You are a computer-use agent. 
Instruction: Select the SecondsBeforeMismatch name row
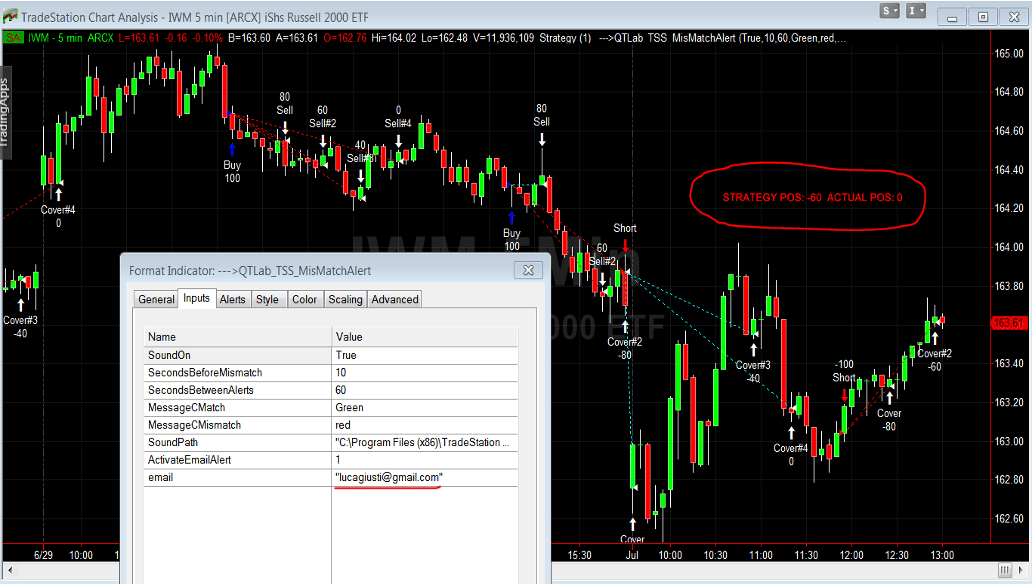(238, 373)
